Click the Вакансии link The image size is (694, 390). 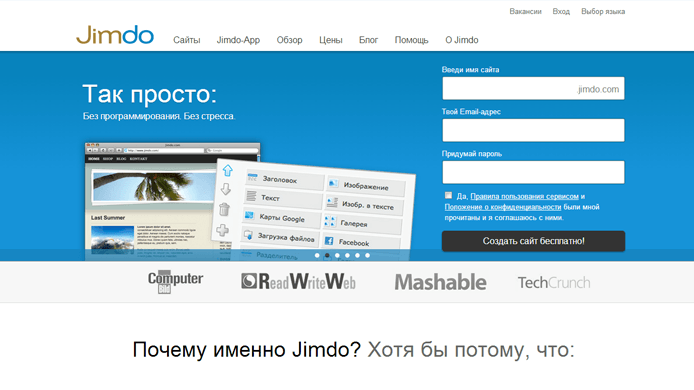[525, 12]
